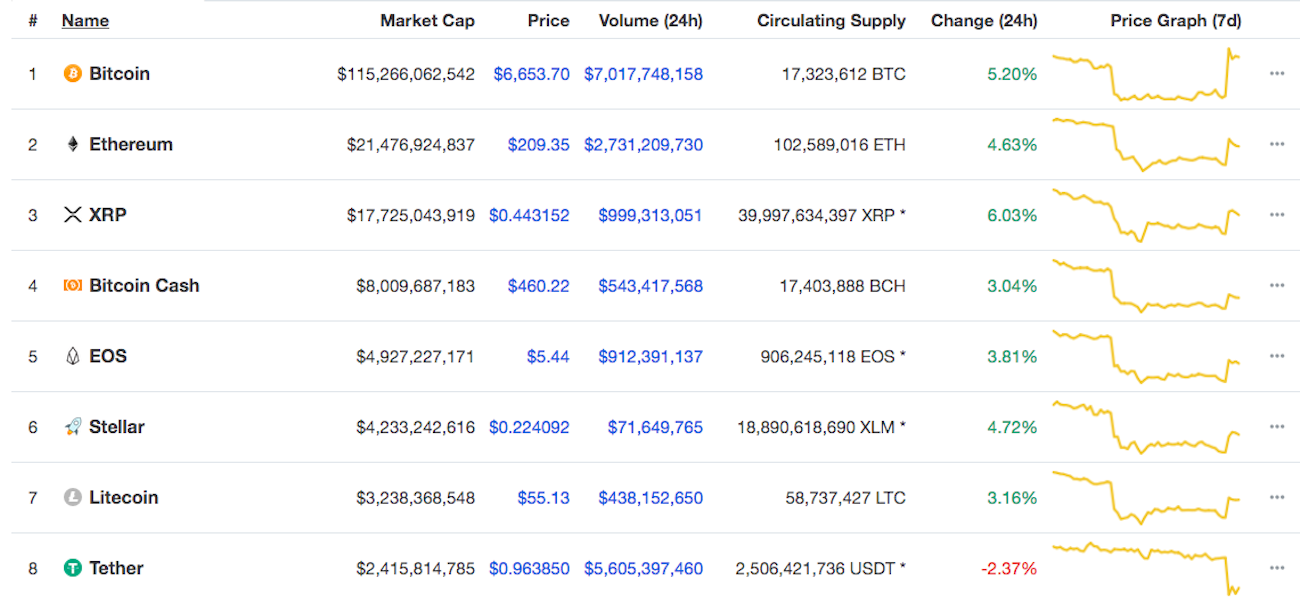
Task: Click the Ethereum diamond logo icon
Action: point(72,145)
